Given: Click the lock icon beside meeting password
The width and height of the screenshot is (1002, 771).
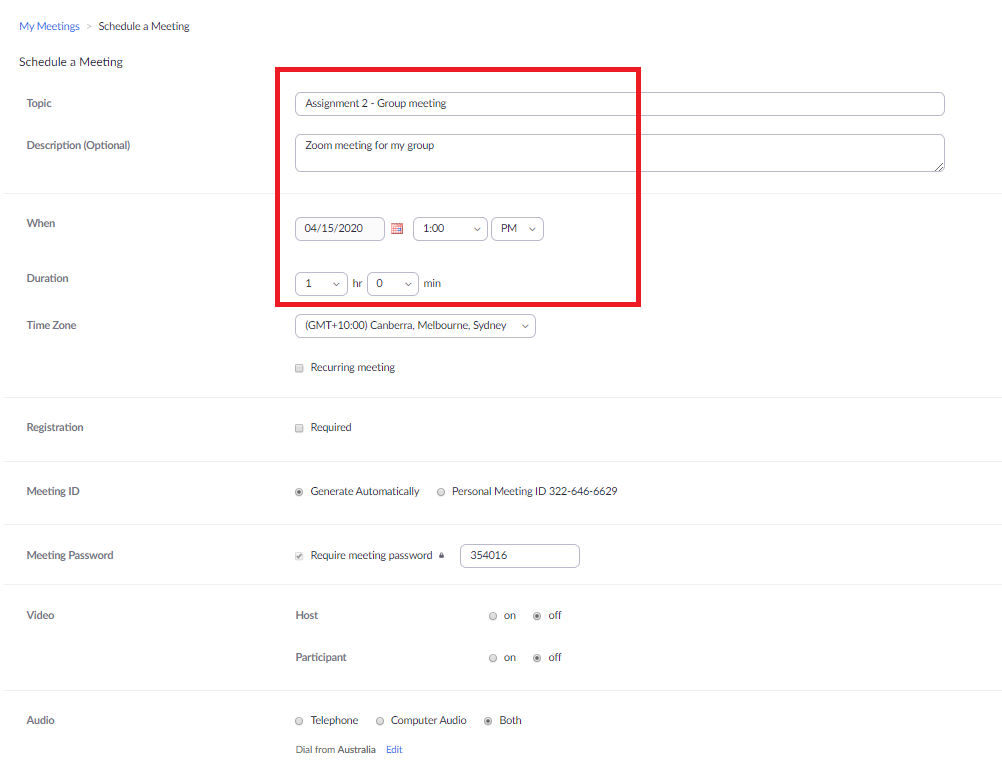Looking at the screenshot, I should (442, 555).
